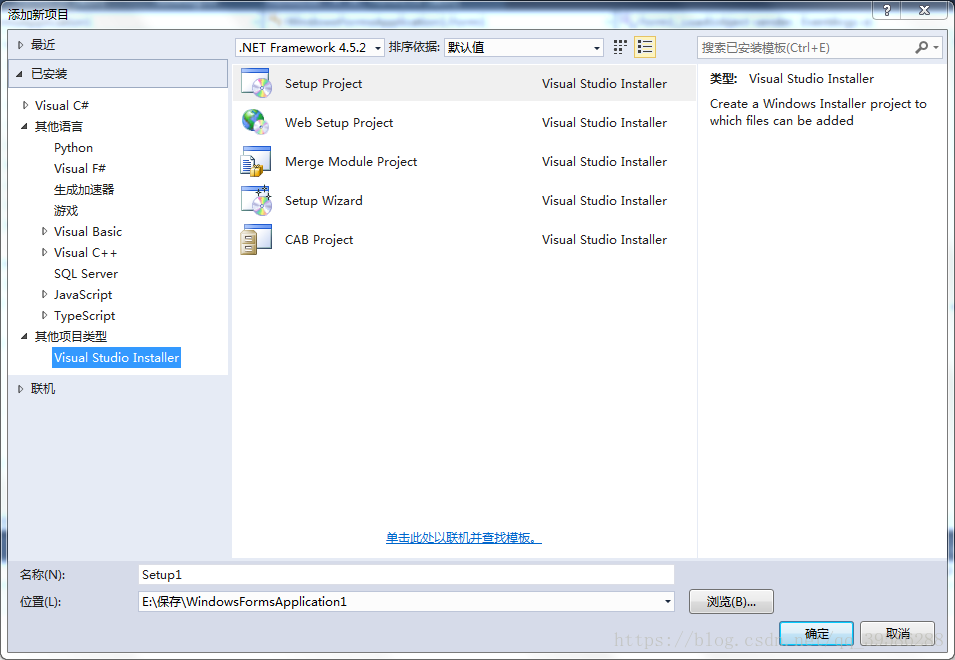Click the online template search link

(463, 538)
